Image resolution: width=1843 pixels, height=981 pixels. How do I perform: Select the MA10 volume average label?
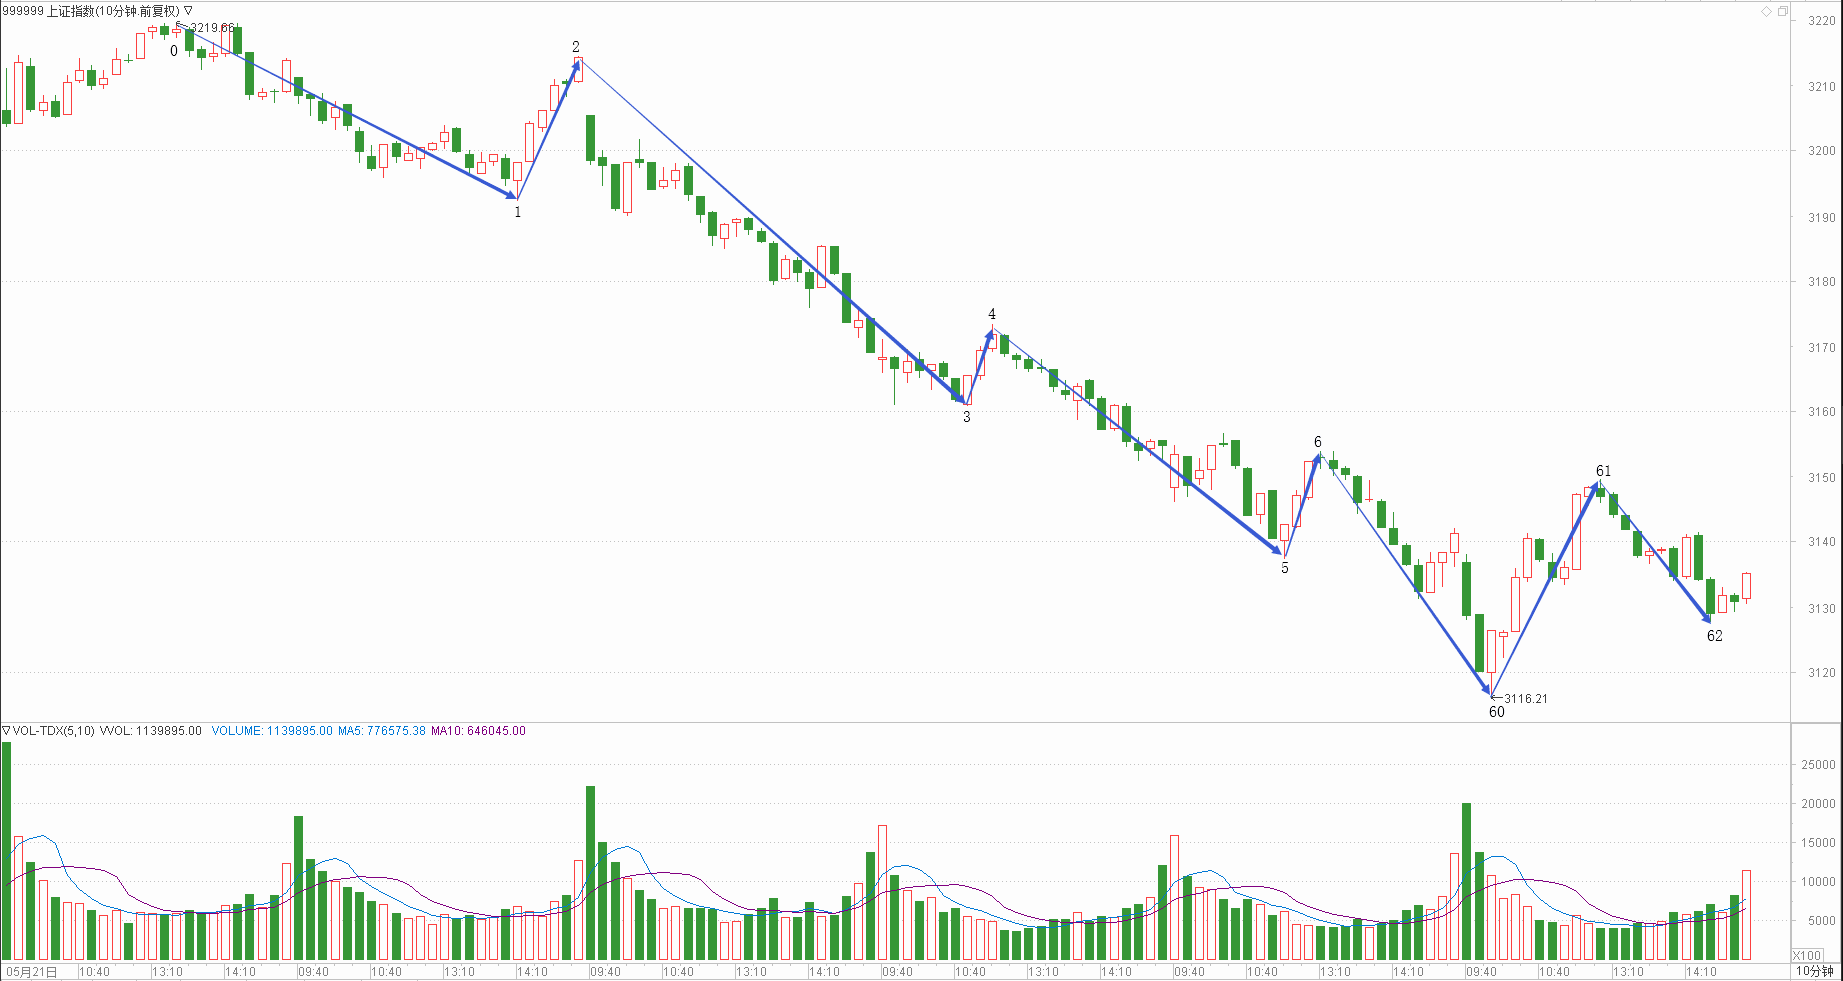pyautogui.click(x=478, y=731)
